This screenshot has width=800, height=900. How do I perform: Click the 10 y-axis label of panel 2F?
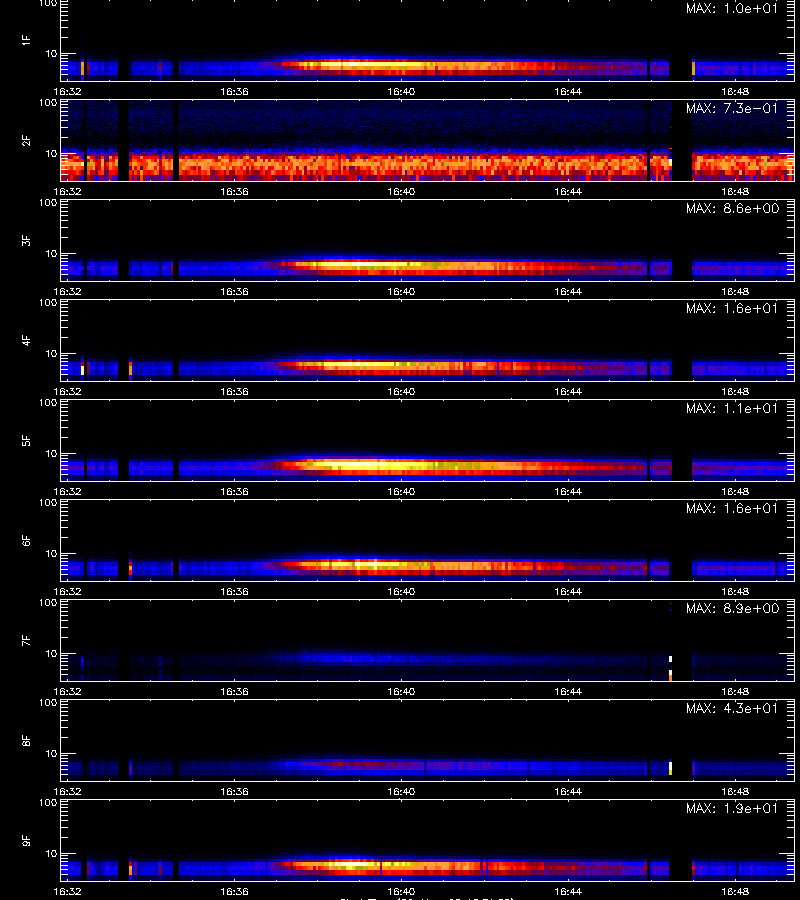click(51, 154)
